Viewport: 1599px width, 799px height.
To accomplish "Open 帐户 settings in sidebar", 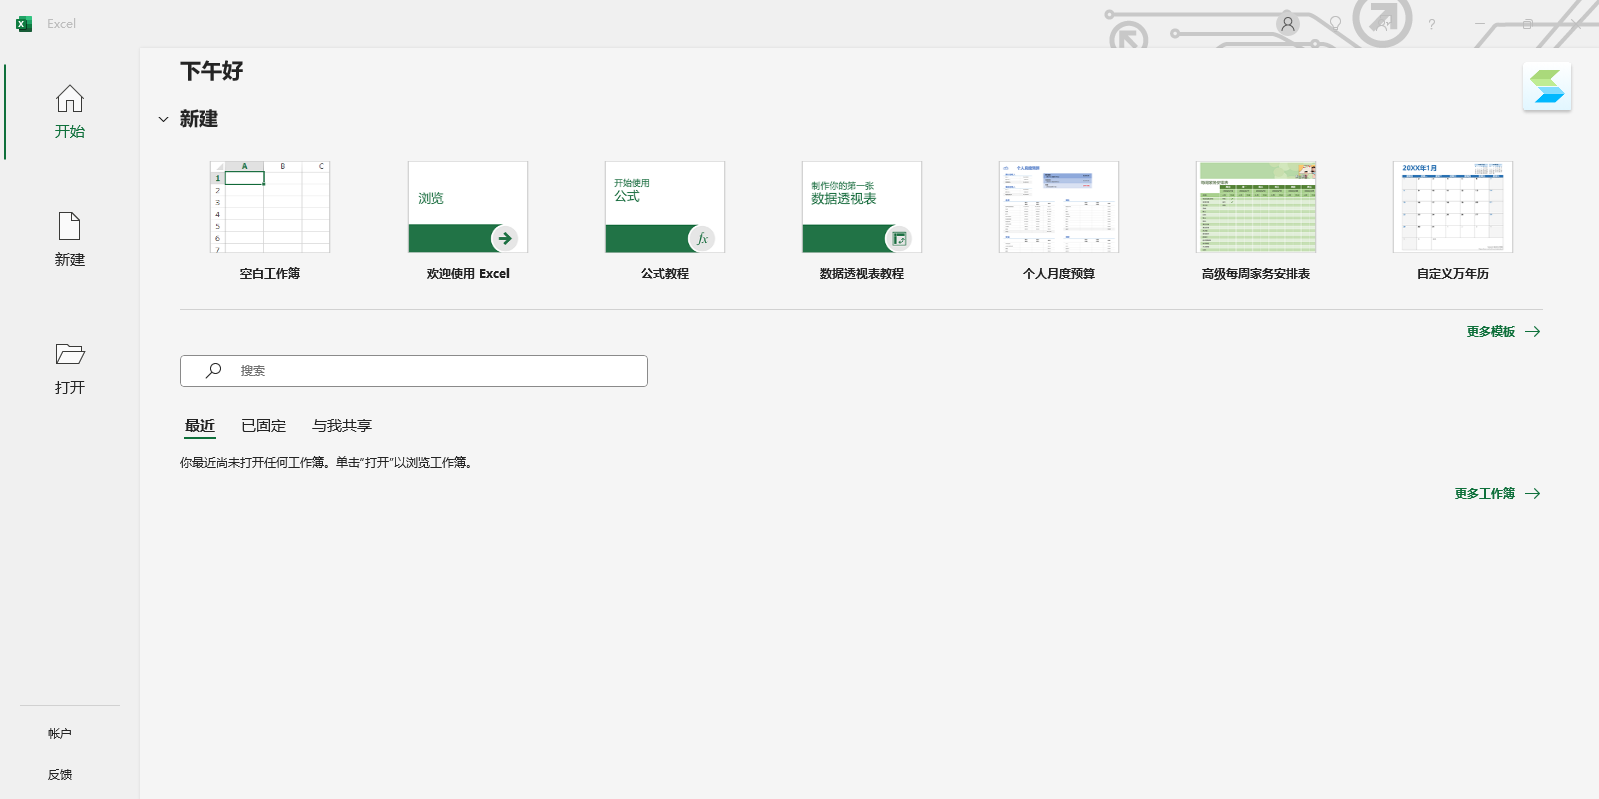I will [60, 734].
